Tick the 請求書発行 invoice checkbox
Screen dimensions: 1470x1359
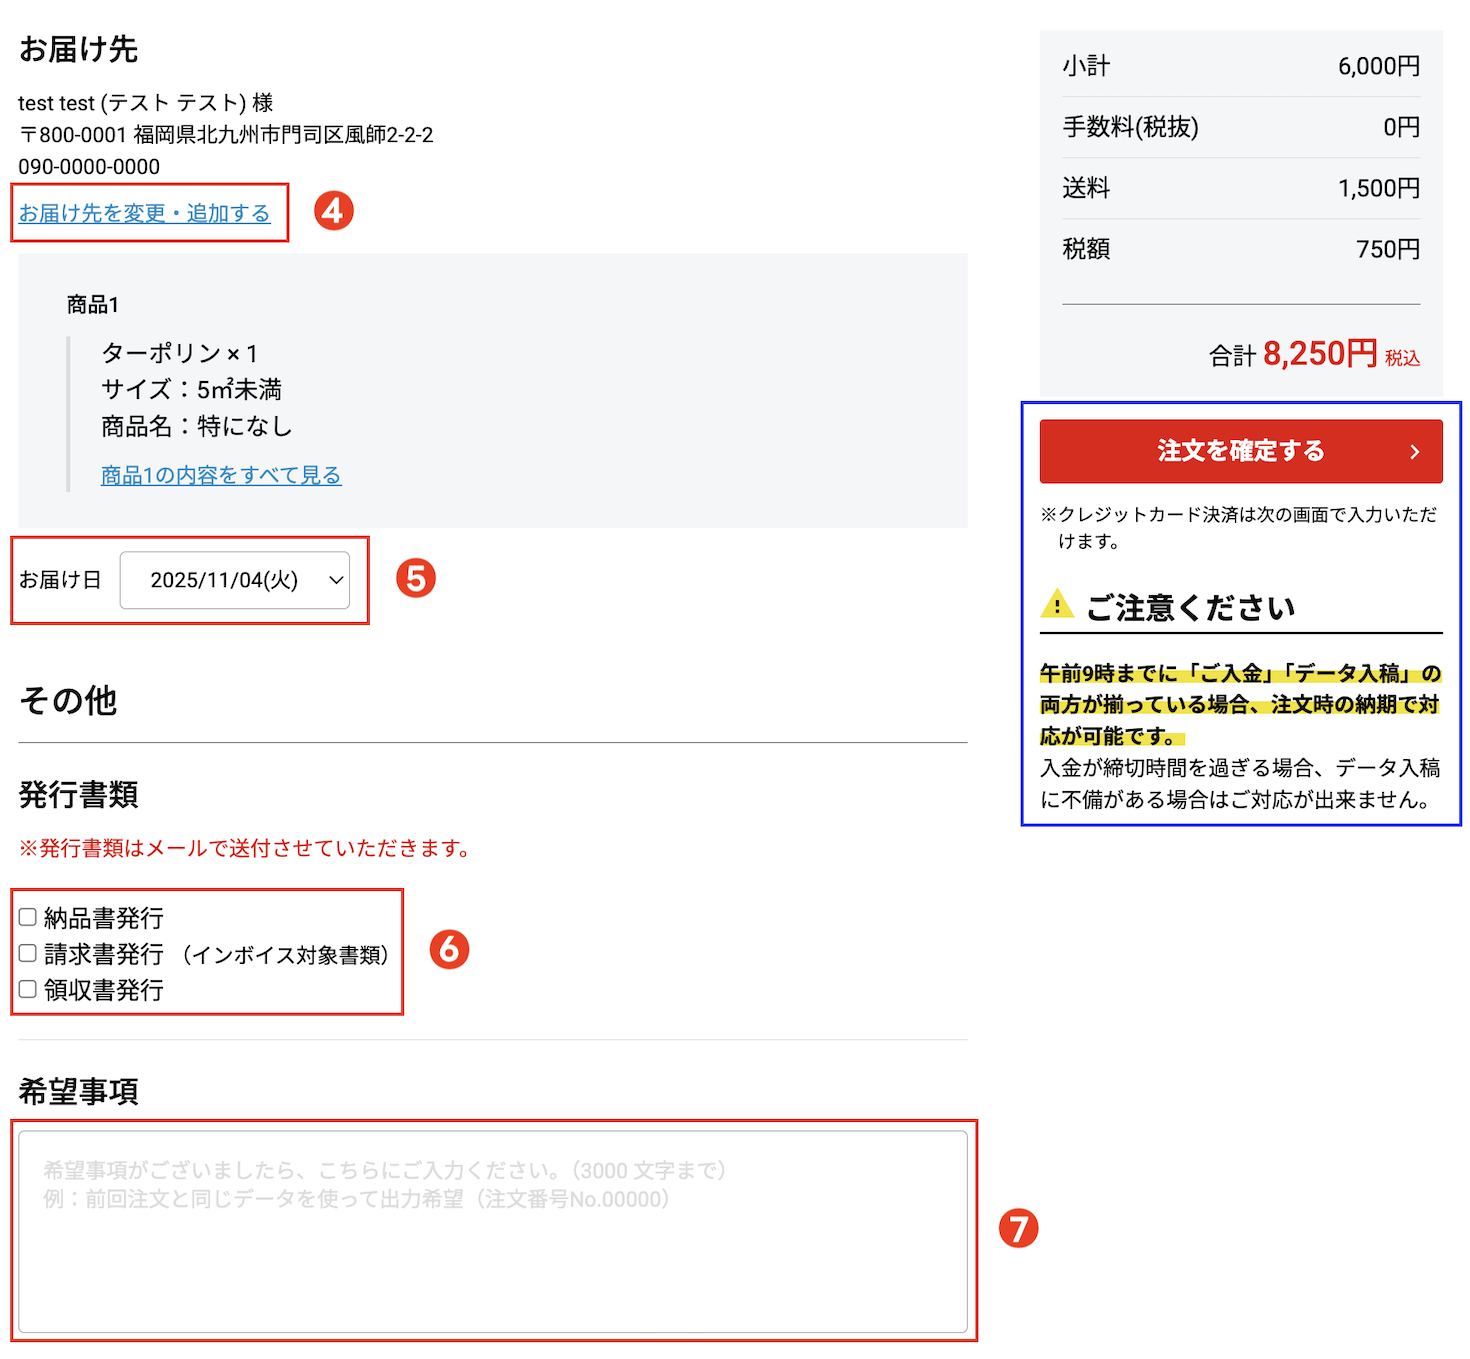[x=28, y=953]
